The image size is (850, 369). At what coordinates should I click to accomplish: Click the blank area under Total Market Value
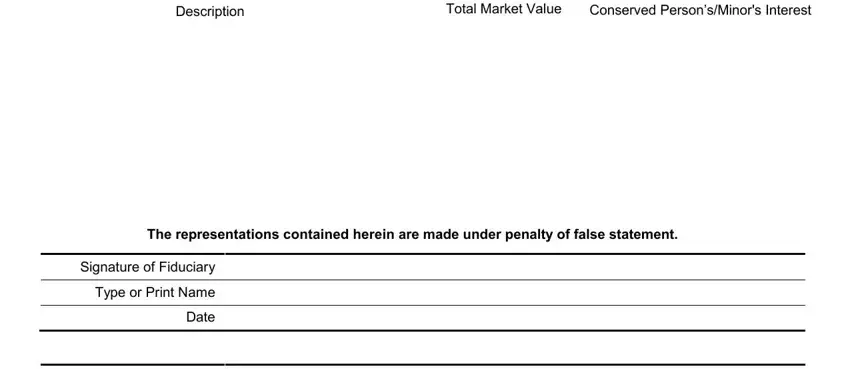504,116
